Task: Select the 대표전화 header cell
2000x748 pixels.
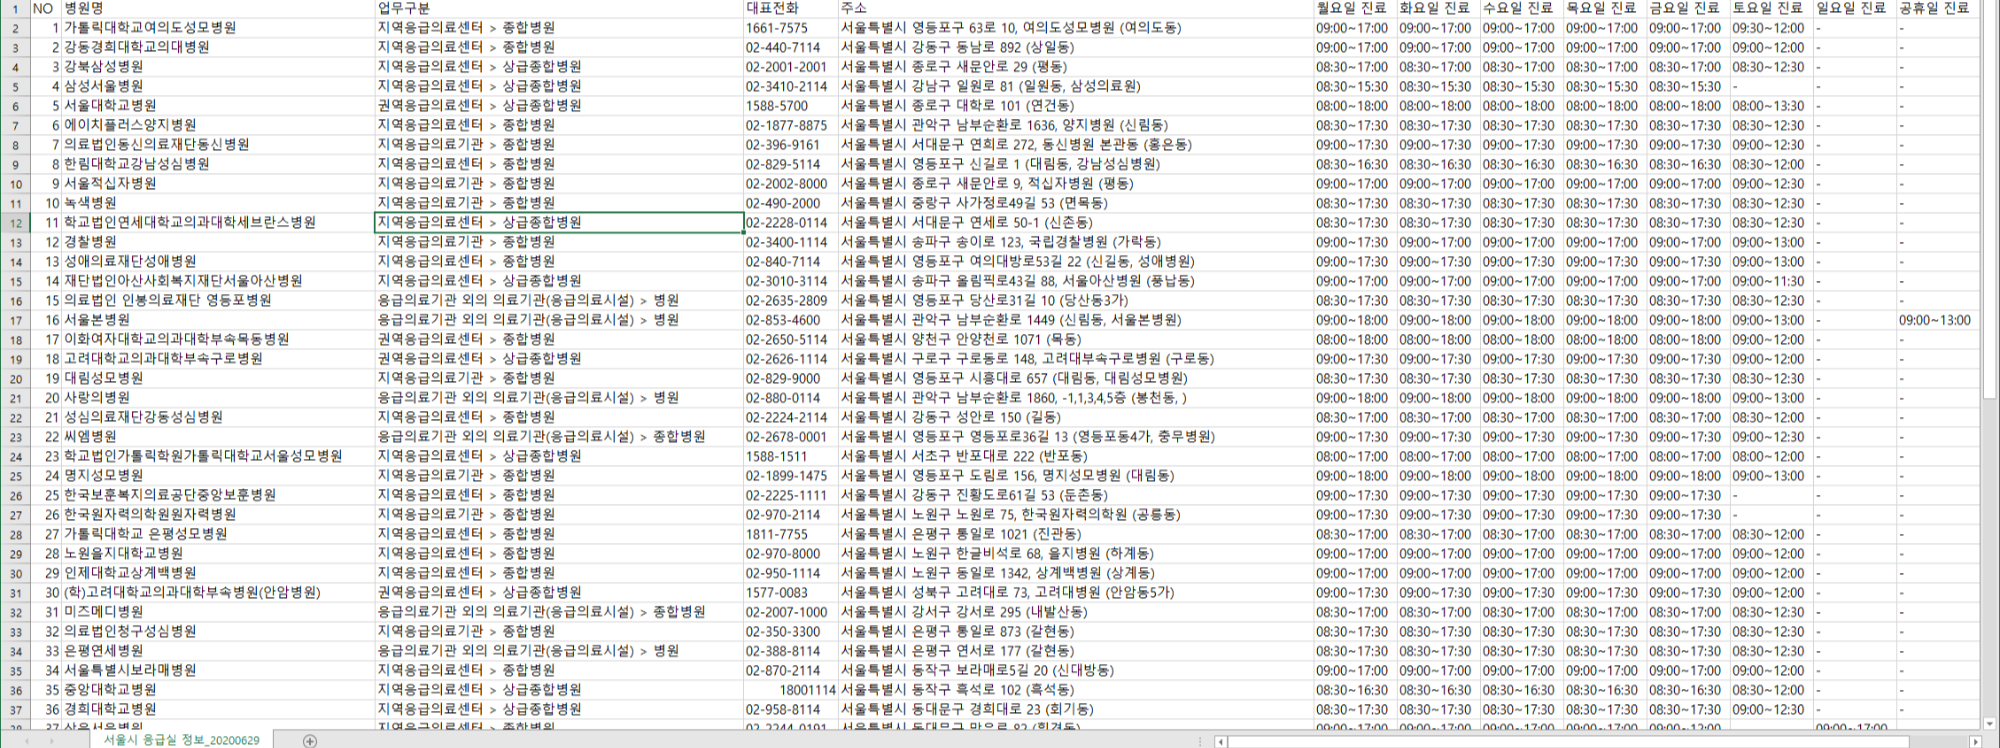Action: point(790,8)
